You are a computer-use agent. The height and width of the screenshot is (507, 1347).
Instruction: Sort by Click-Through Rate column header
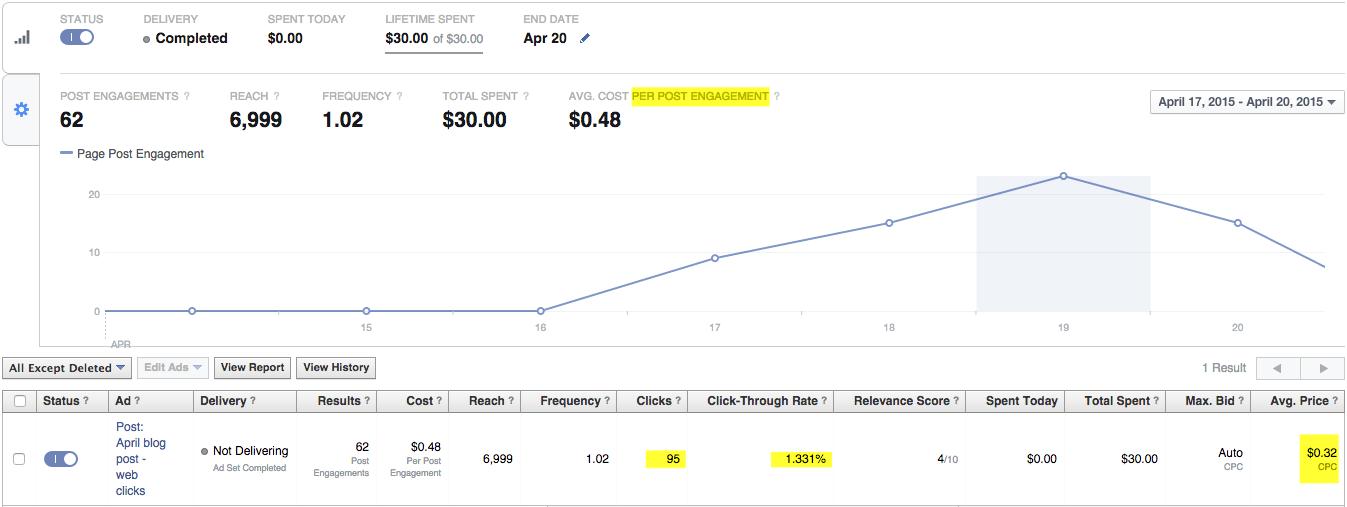pos(762,401)
